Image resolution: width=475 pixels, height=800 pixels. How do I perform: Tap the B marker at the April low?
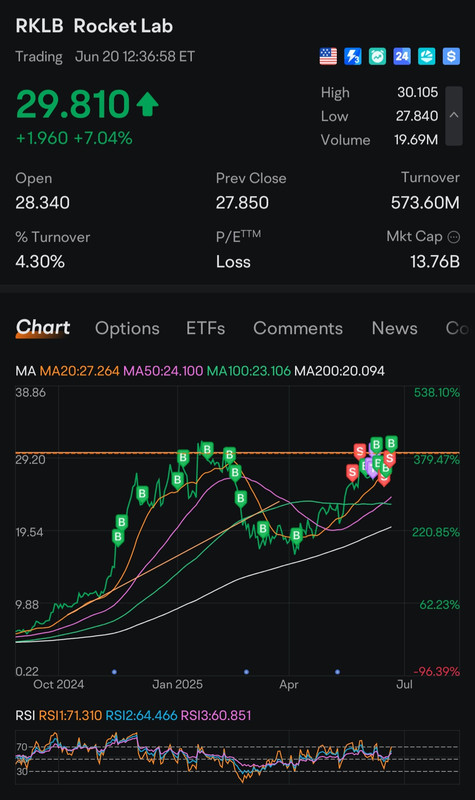(x=296, y=536)
